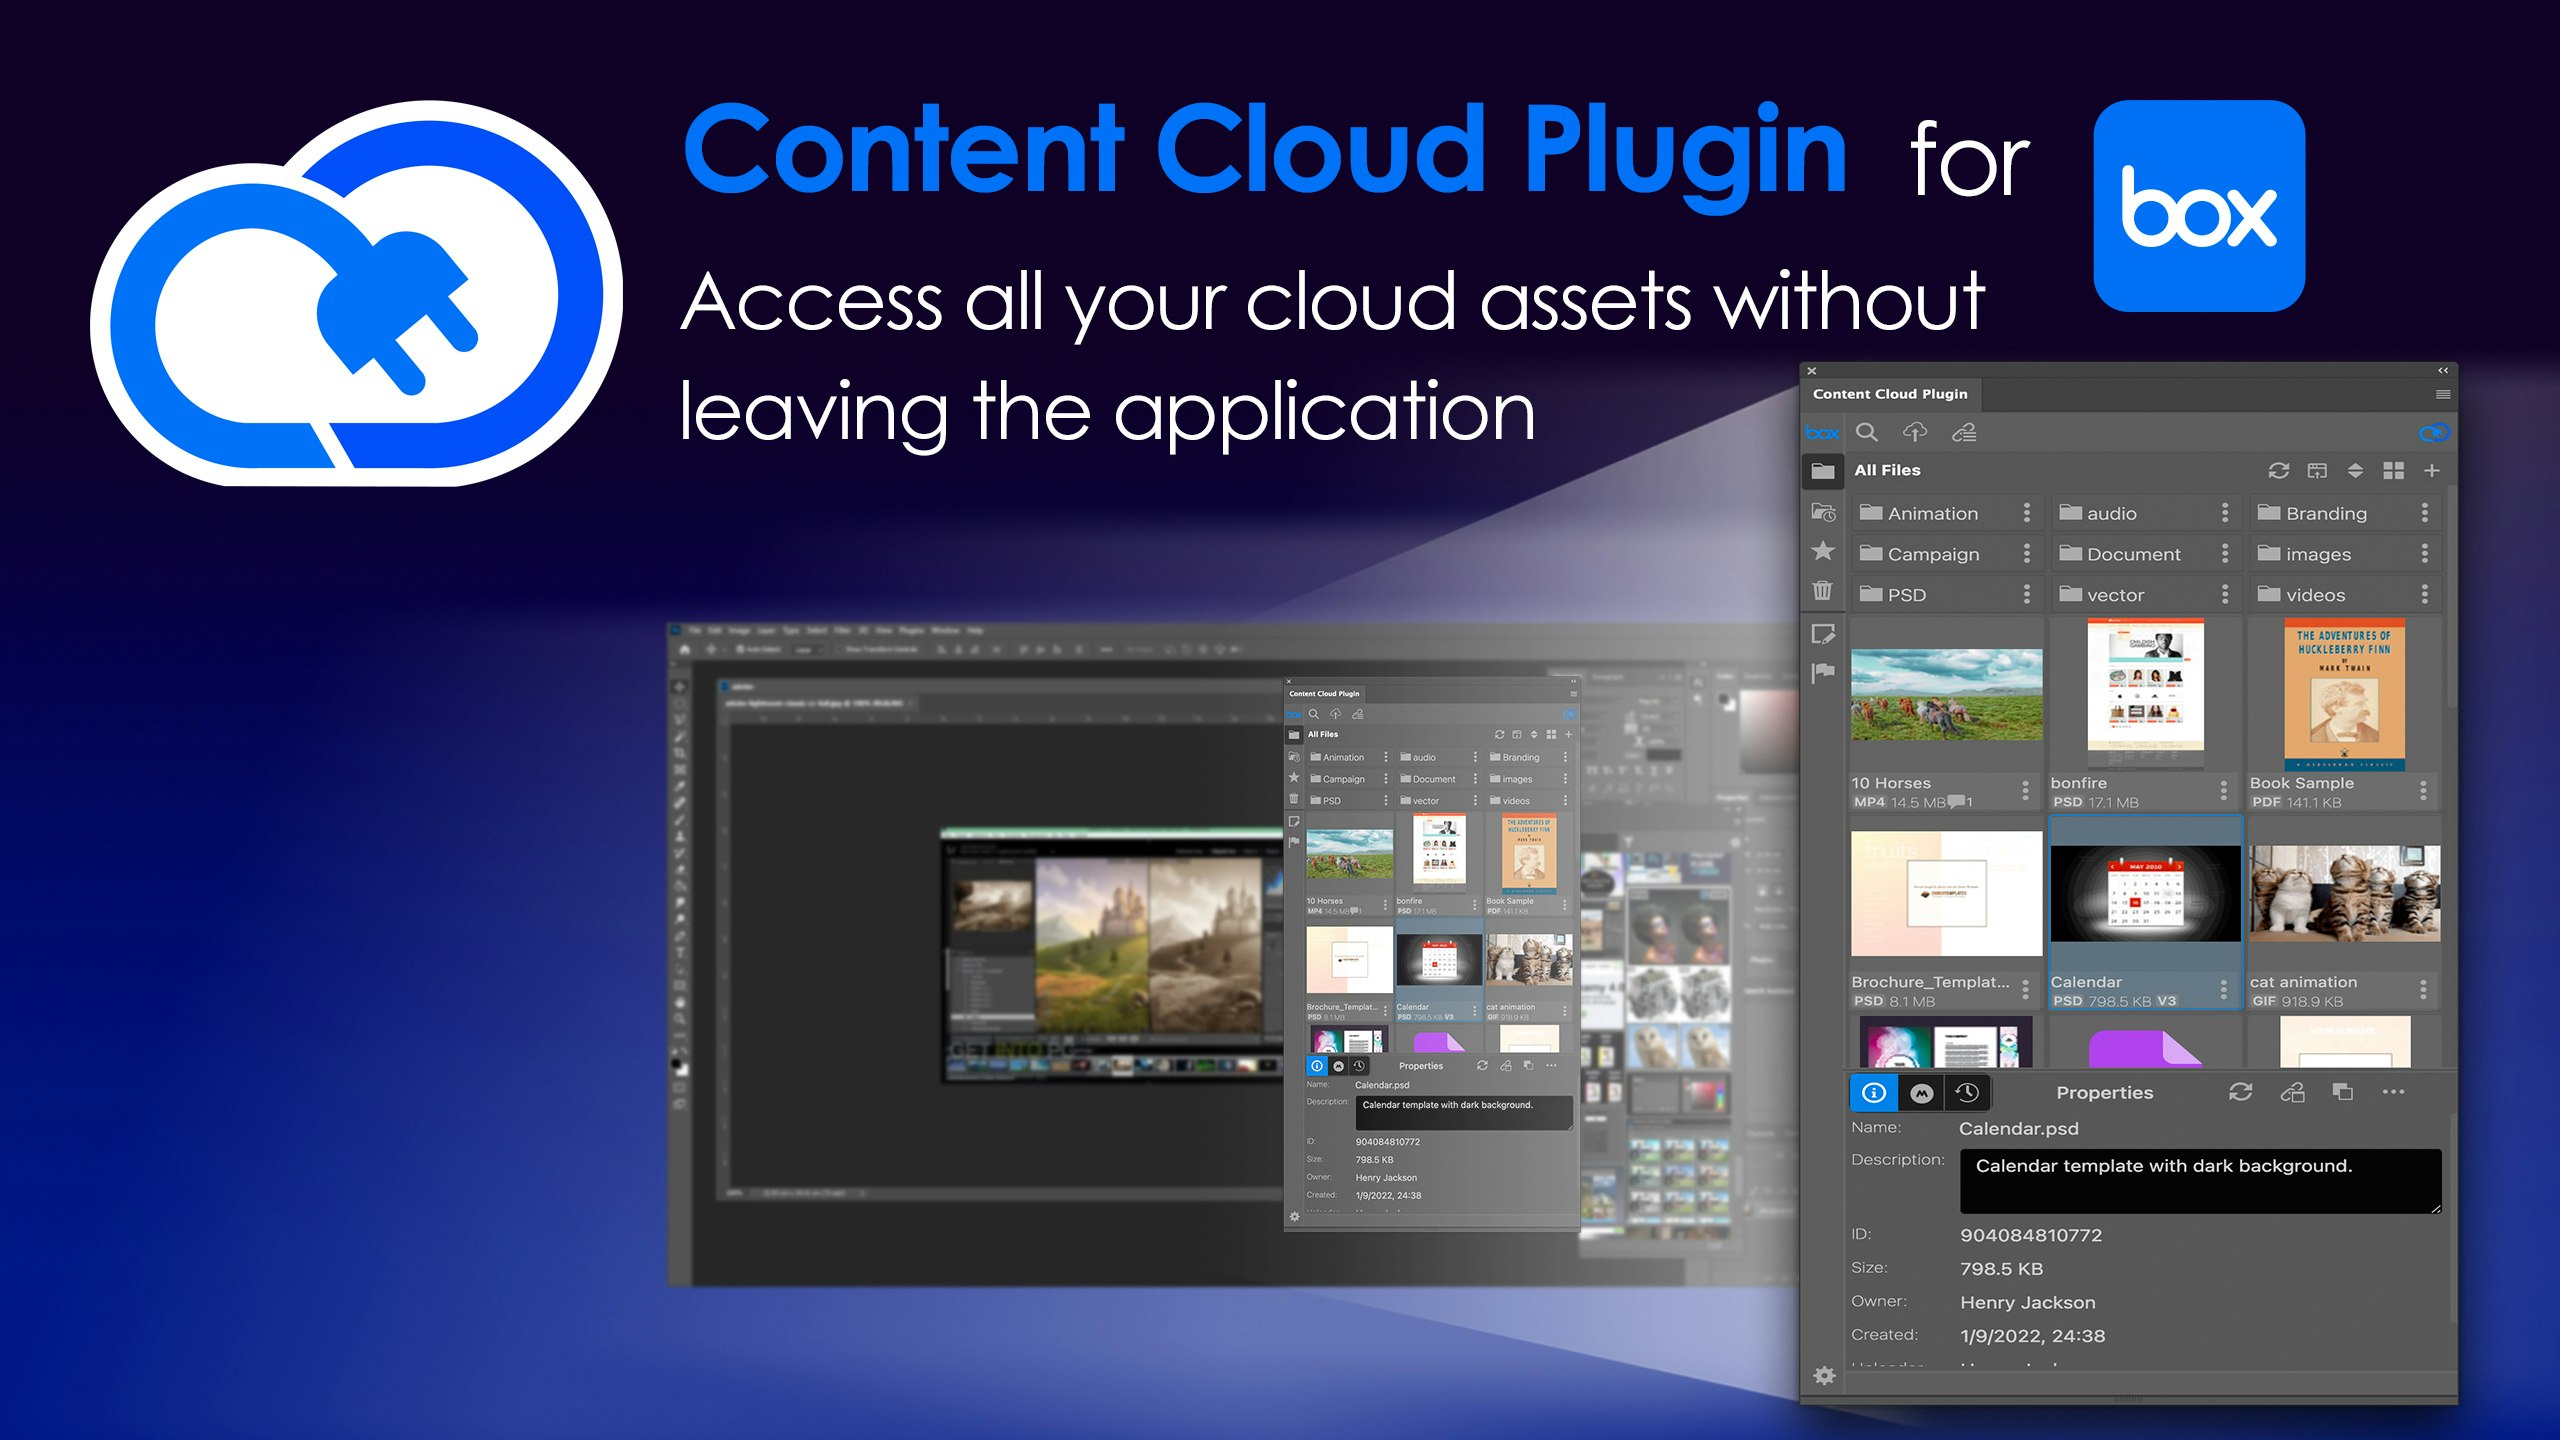Click the All Files heading text in enlarged panel
The width and height of the screenshot is (2560, 1440).
1887,470
